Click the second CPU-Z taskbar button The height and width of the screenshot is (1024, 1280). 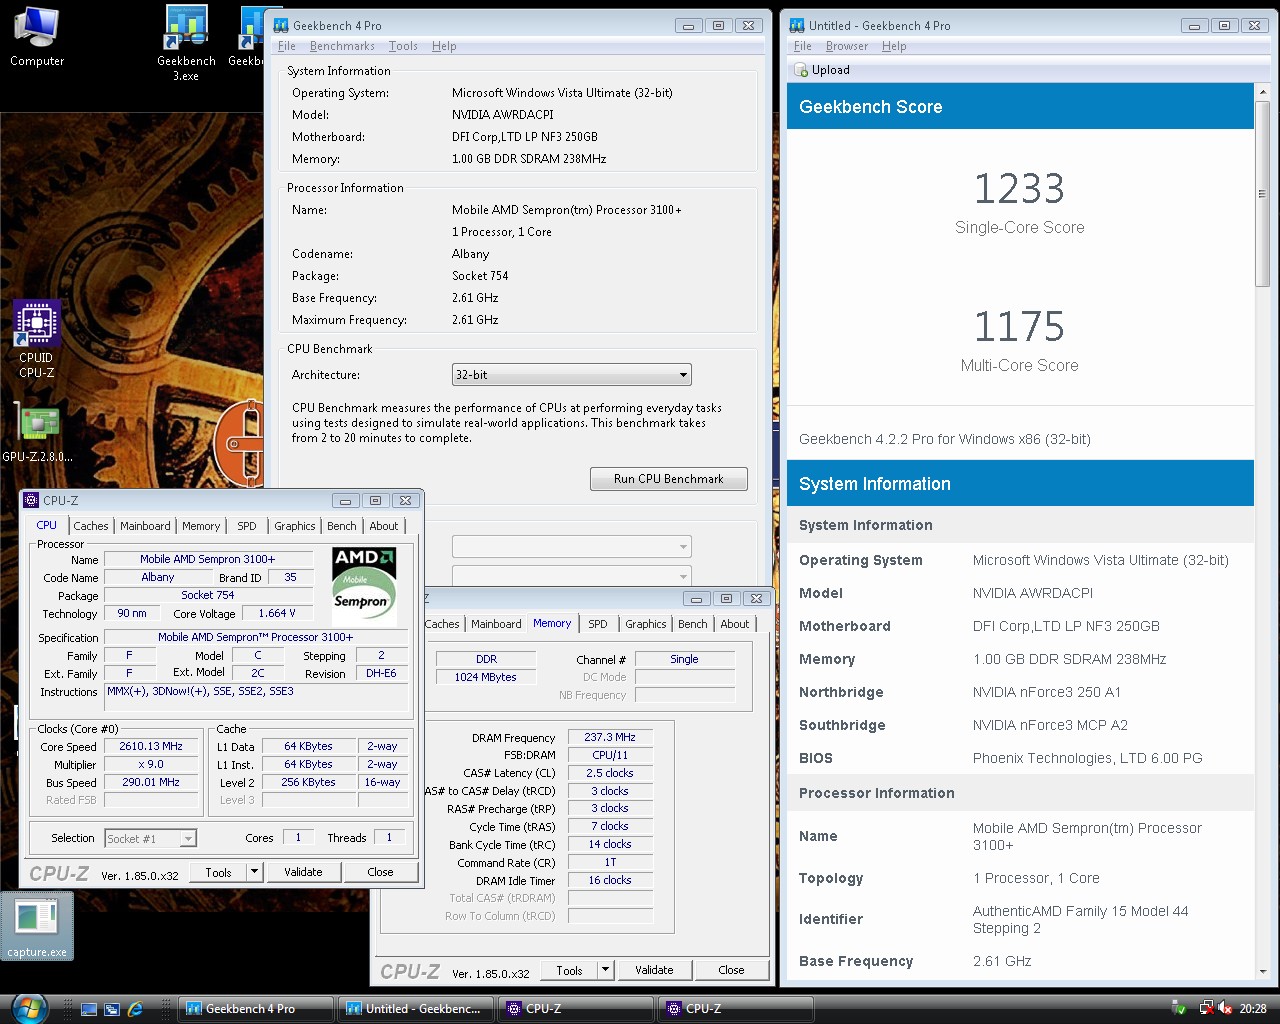(735, 1009)
